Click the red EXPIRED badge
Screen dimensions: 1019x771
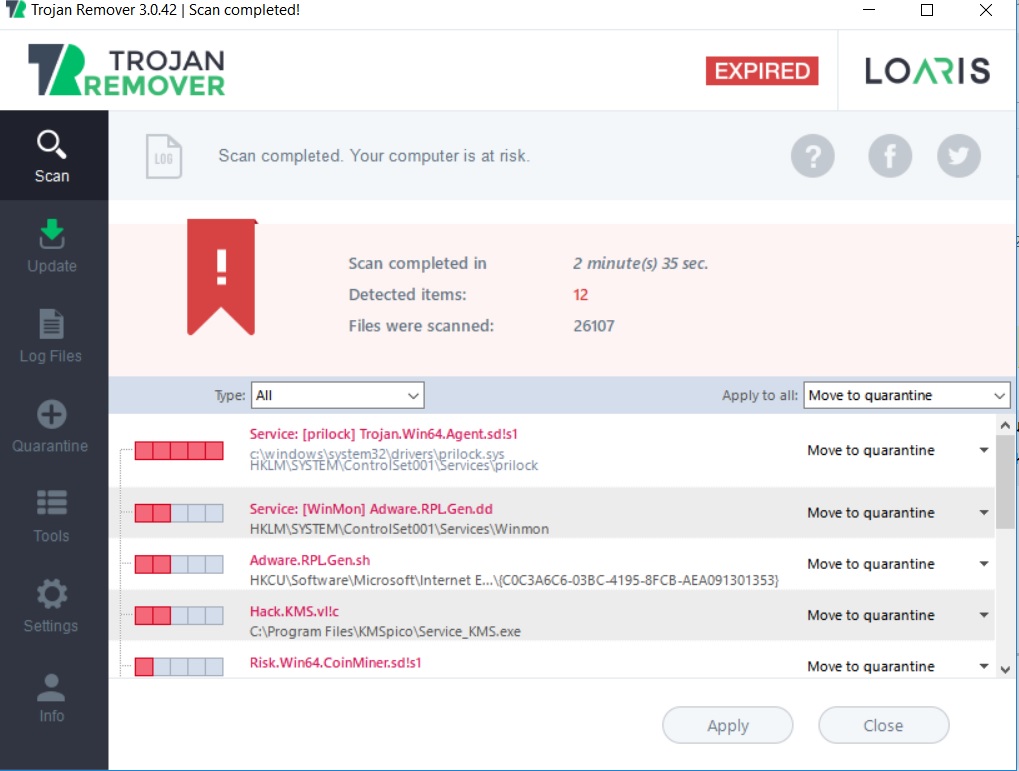762,70
